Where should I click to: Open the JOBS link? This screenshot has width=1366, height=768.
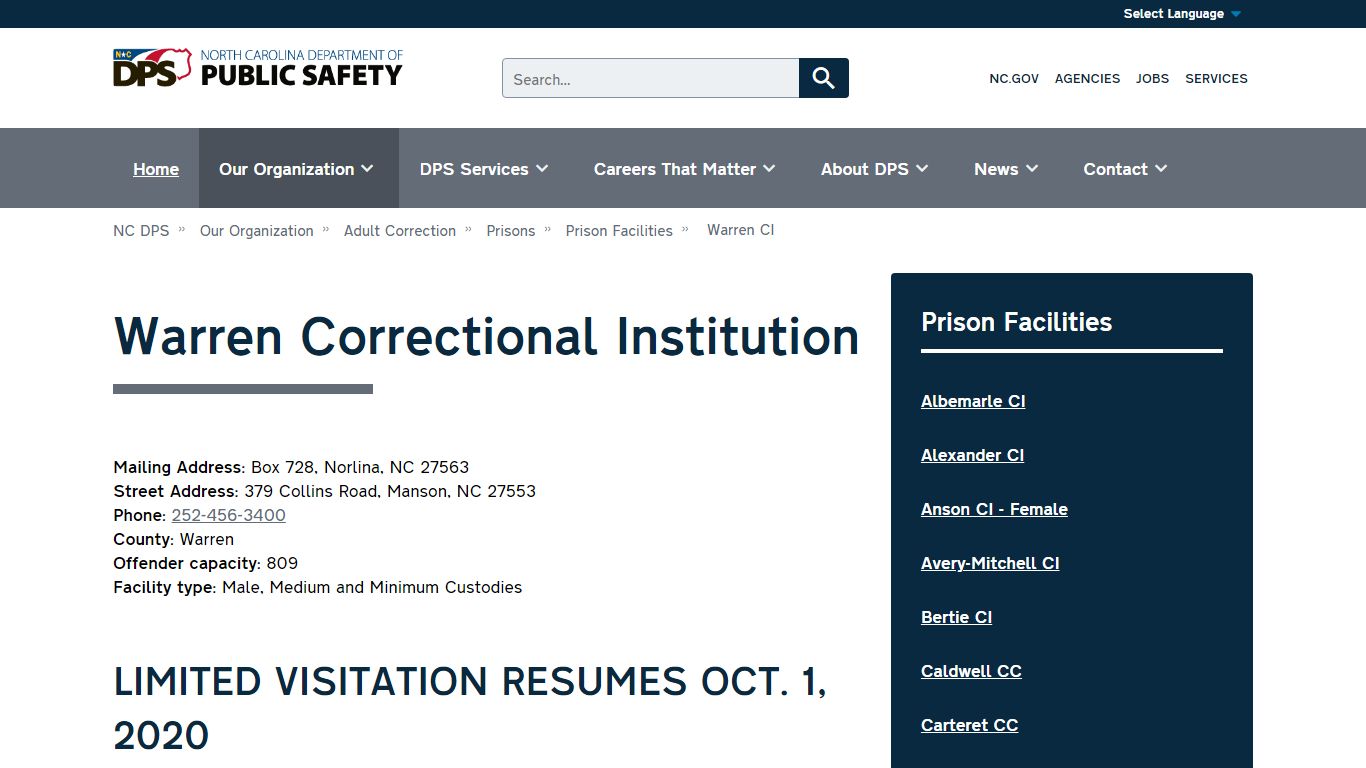pos(1152,78)
